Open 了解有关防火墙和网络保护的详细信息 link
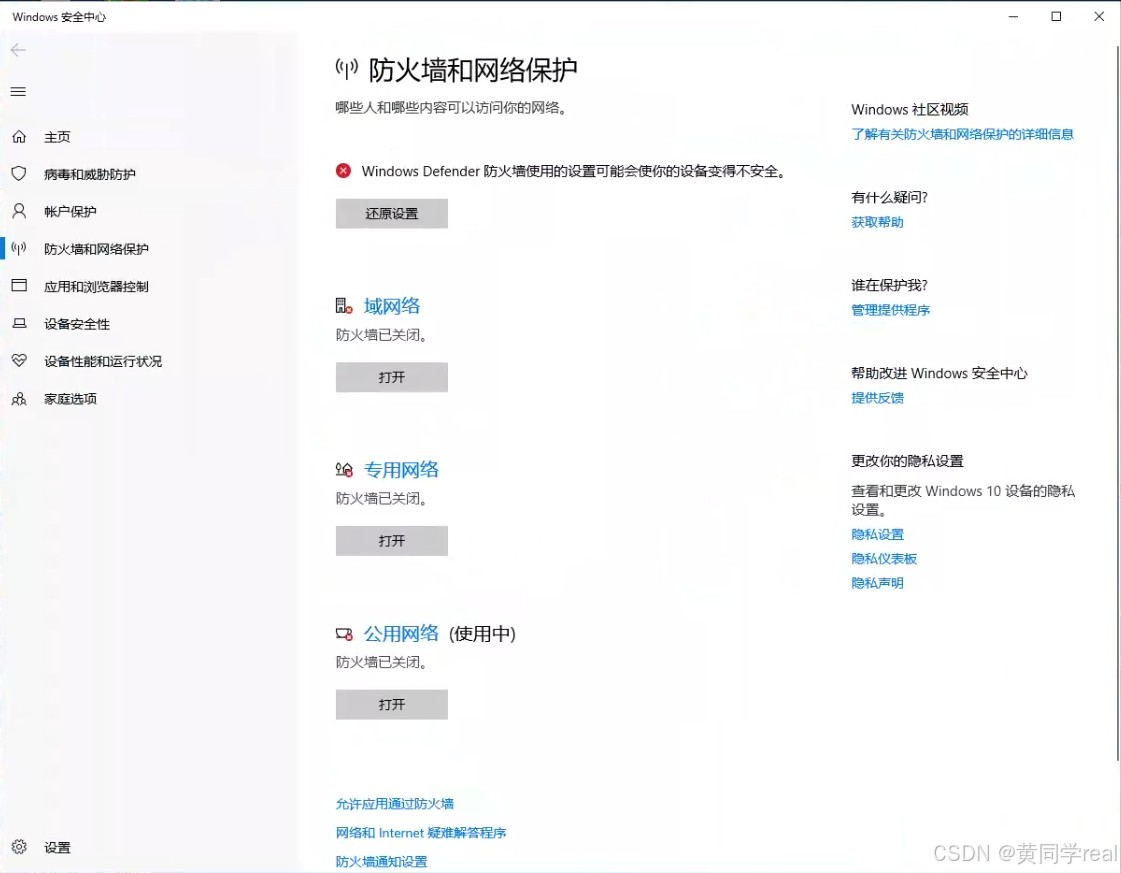The width and height of the screenshot is (1121, 873). [962, 134]
